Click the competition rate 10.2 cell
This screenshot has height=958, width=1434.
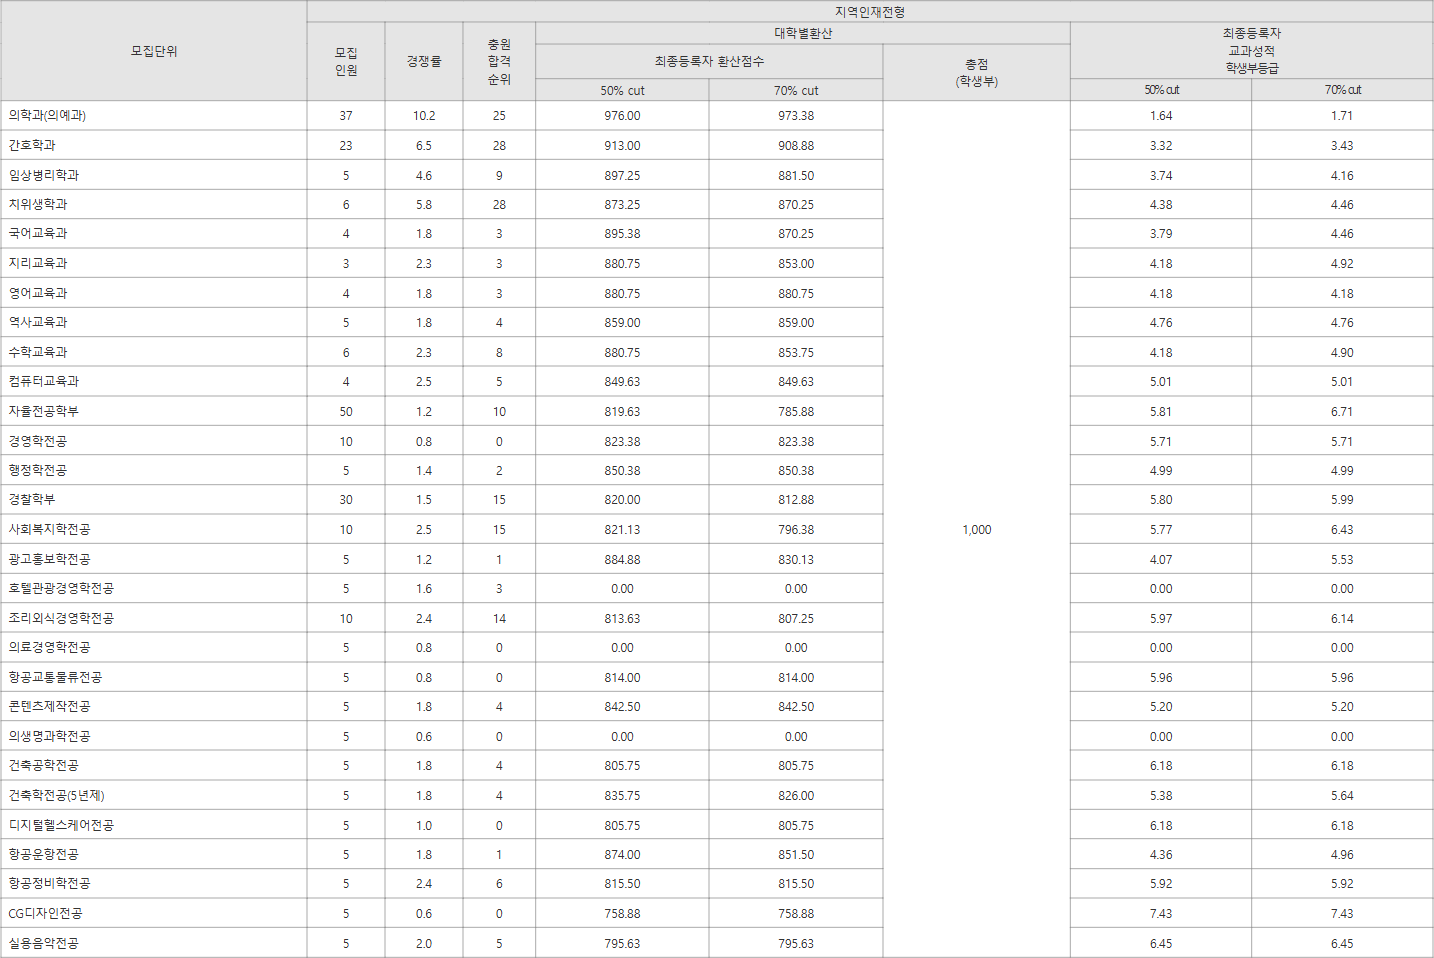[423, 115]
